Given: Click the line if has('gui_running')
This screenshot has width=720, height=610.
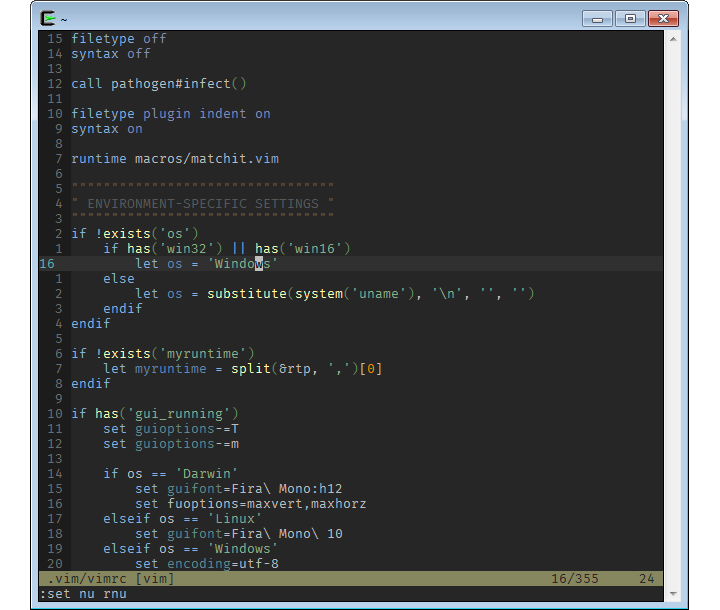Looking at the screenshot, I should [x=155, y=413].
